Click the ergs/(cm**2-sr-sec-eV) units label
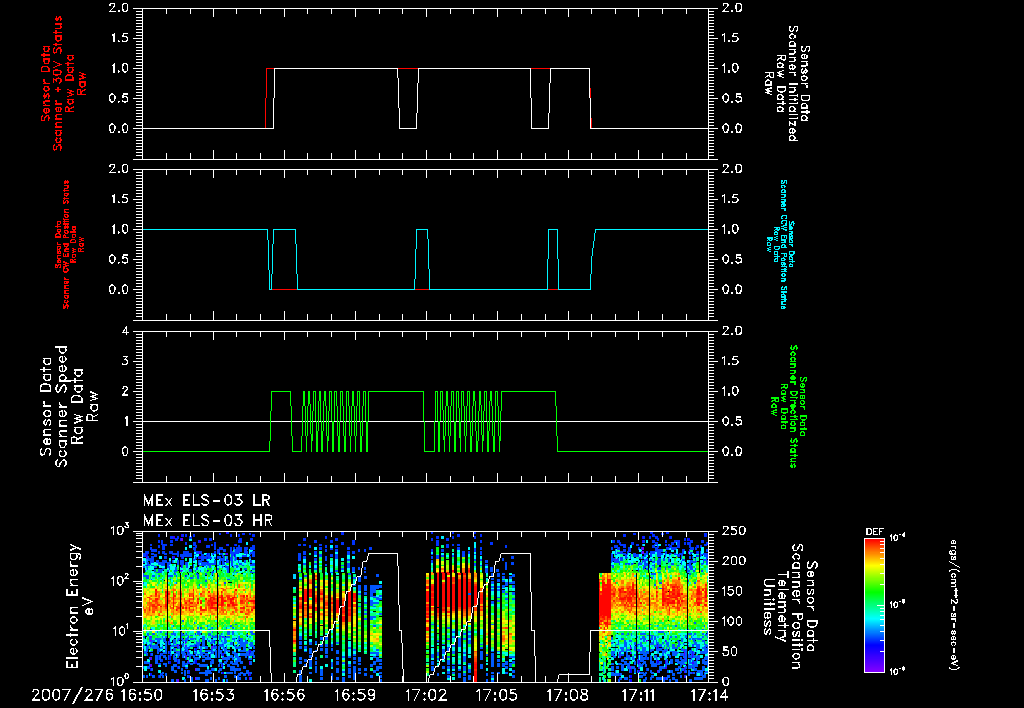1024x708 pixels. (955, 604)
